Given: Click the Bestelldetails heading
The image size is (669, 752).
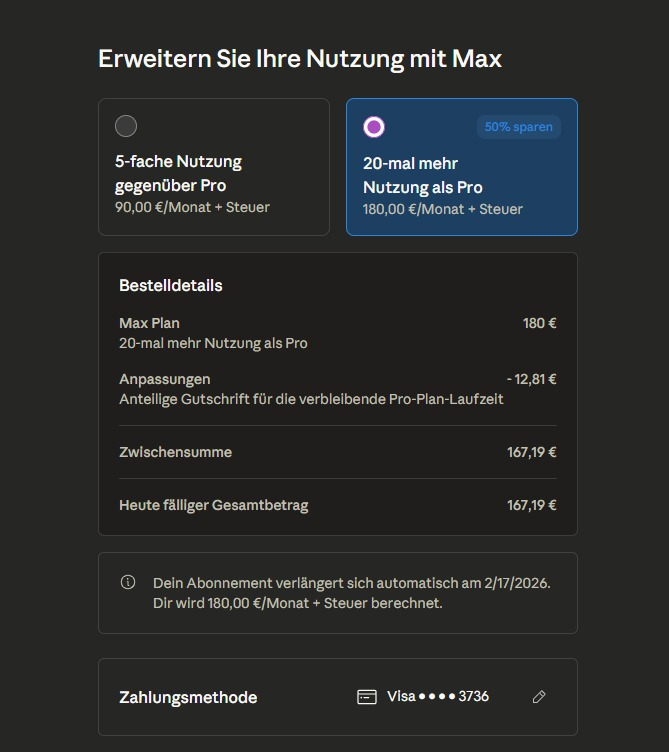Looking at the screenshot, I should [x=171, y=285].
